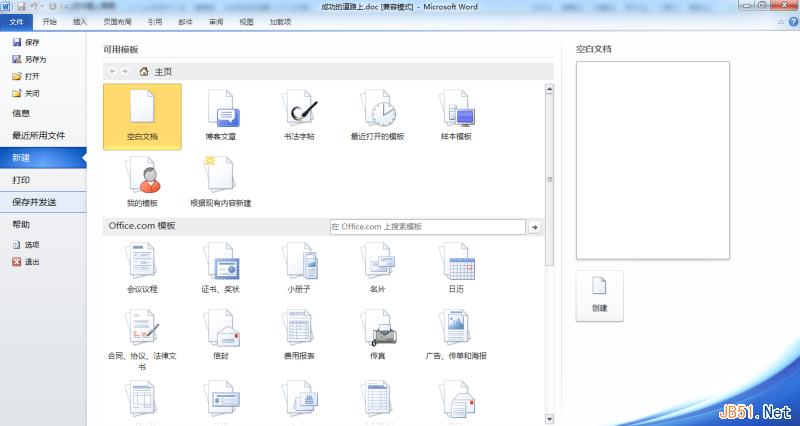Select the 空白文档 blank document template
Screen dimensions: 800x426
(x=142, y=117)
